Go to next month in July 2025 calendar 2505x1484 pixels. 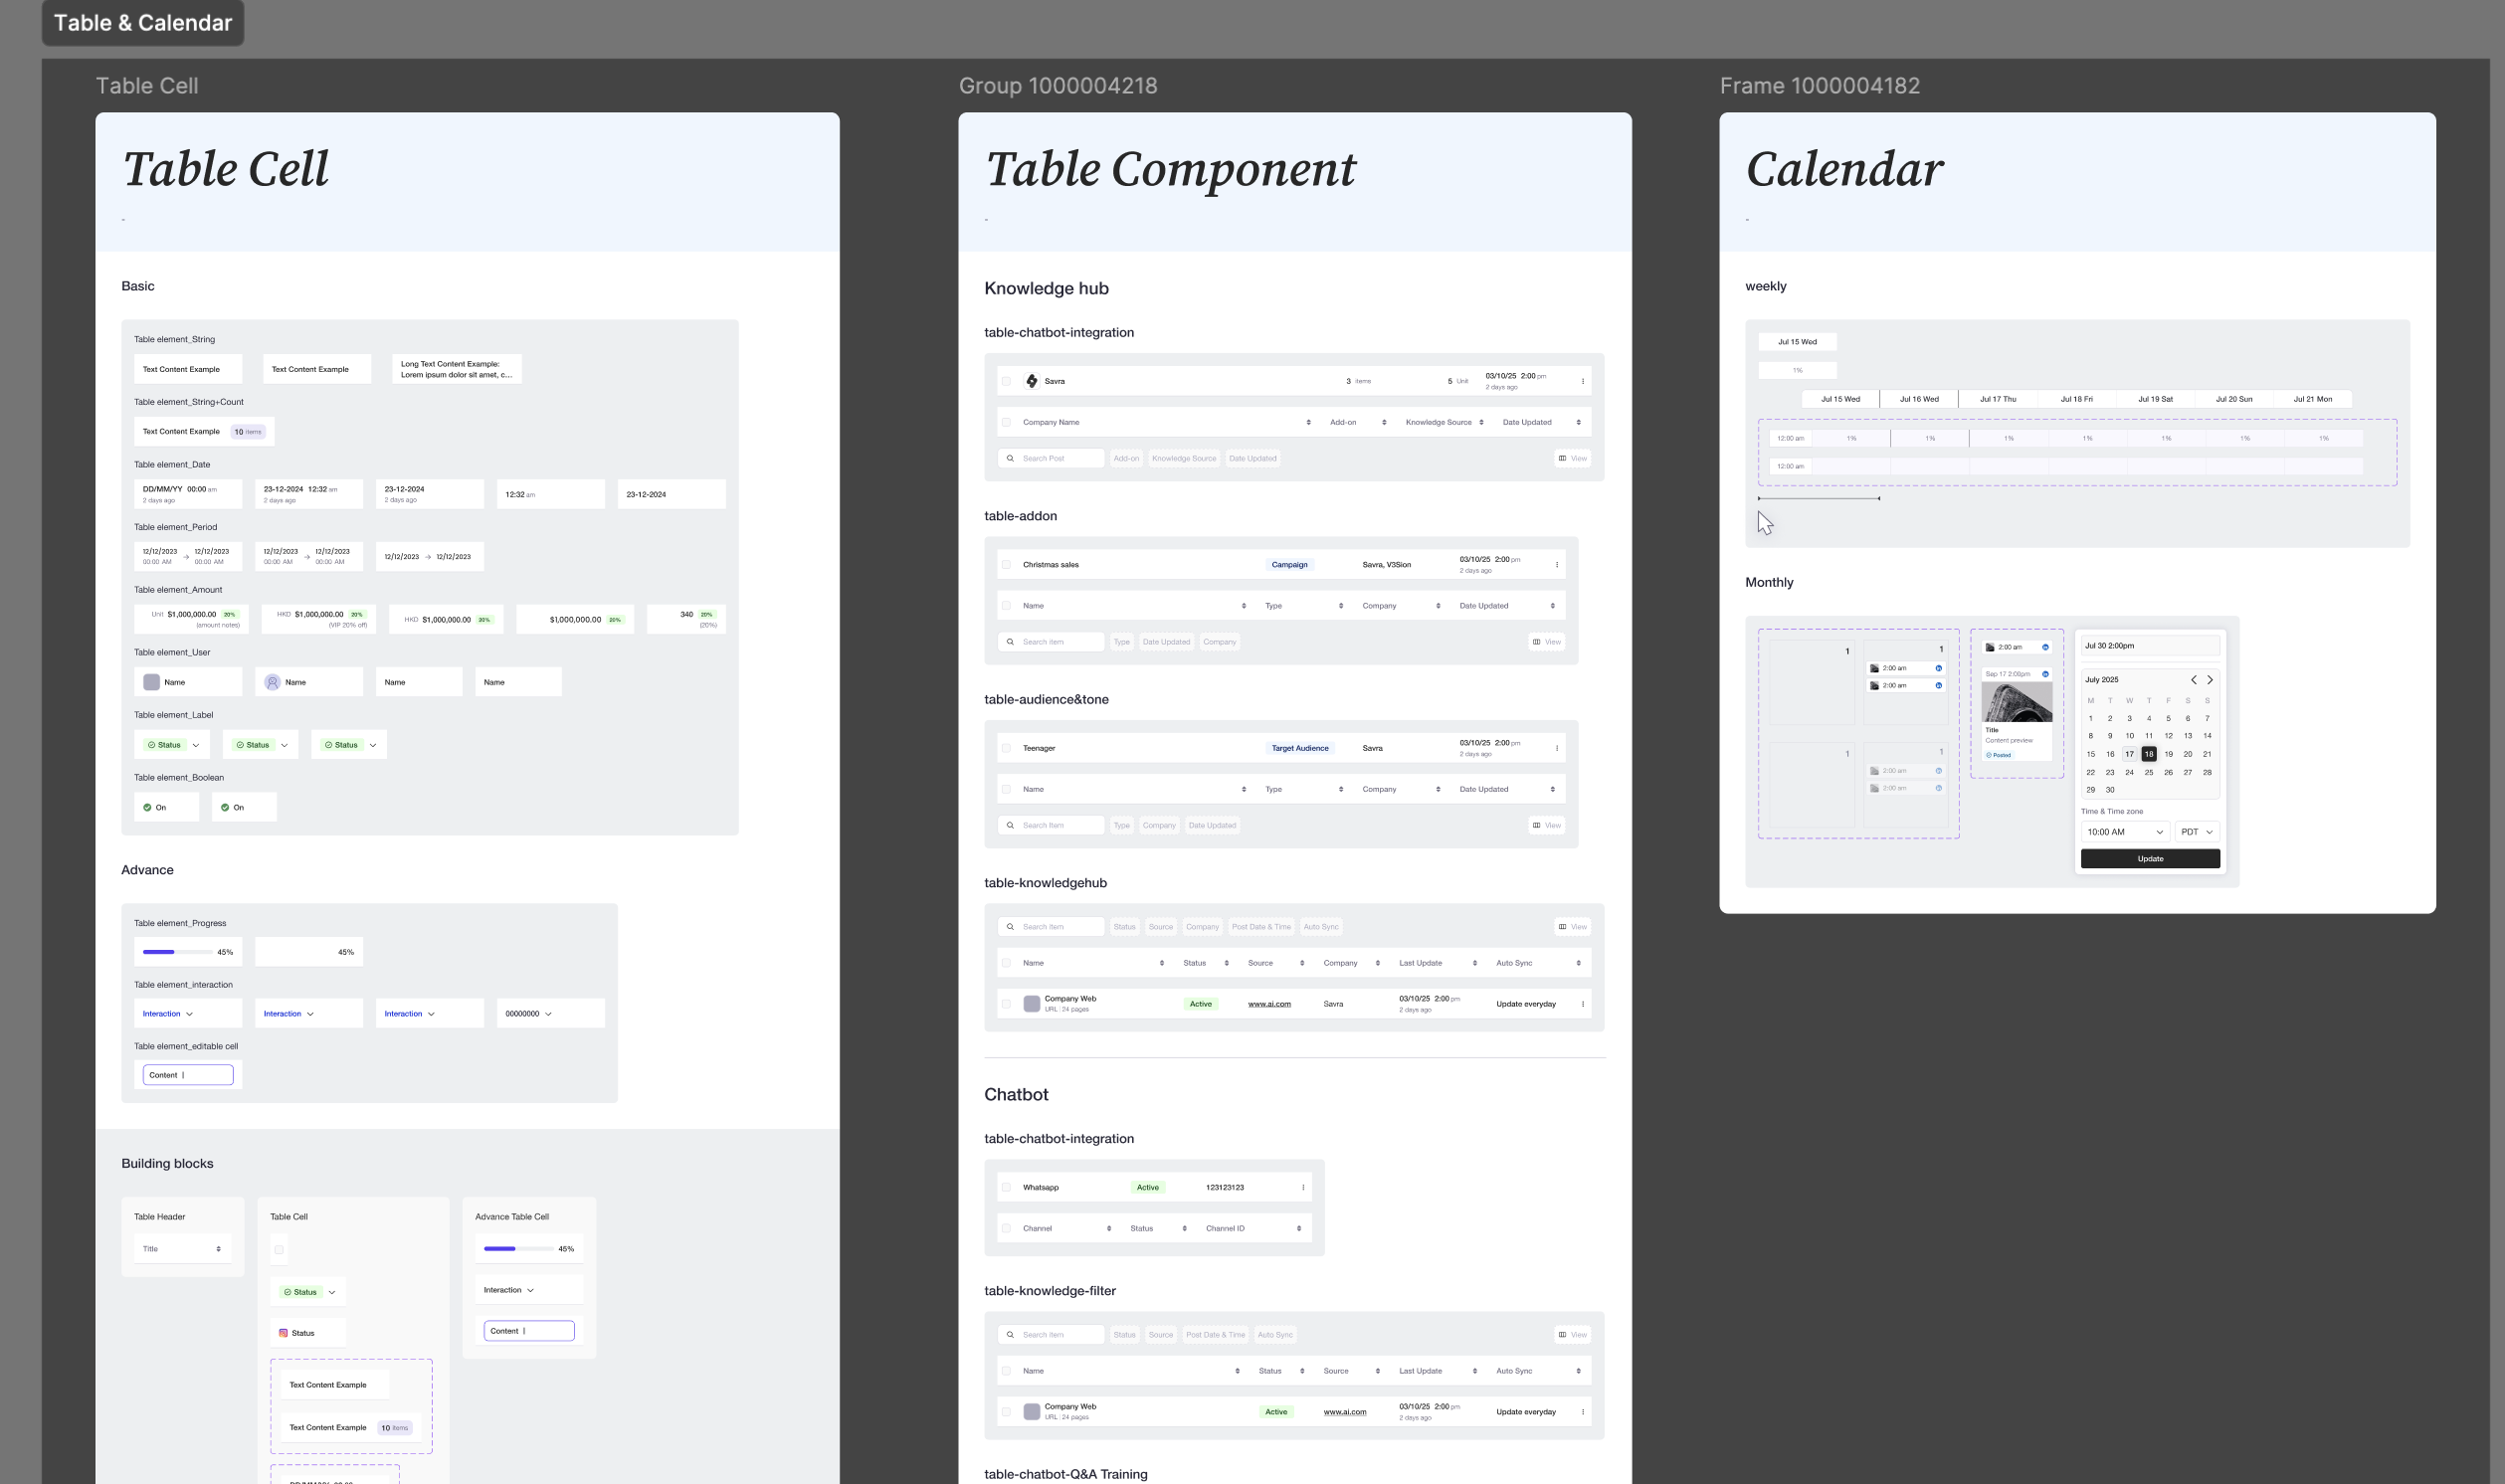coord(2210,680)
